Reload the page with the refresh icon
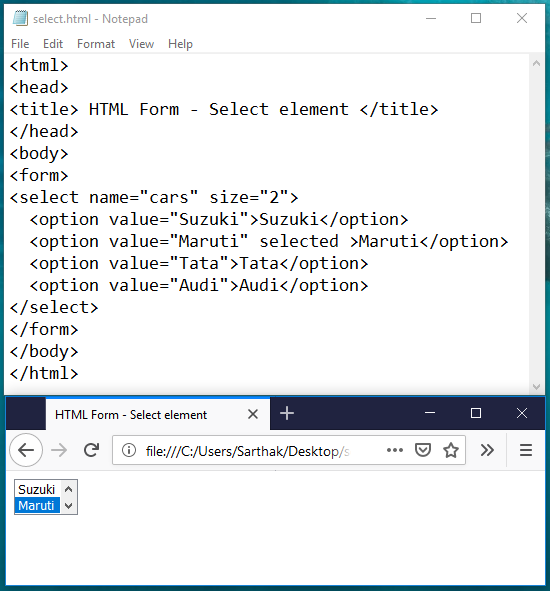Image resolution: width=550 pixels, height=591 pixels. [x=91, y=450]
